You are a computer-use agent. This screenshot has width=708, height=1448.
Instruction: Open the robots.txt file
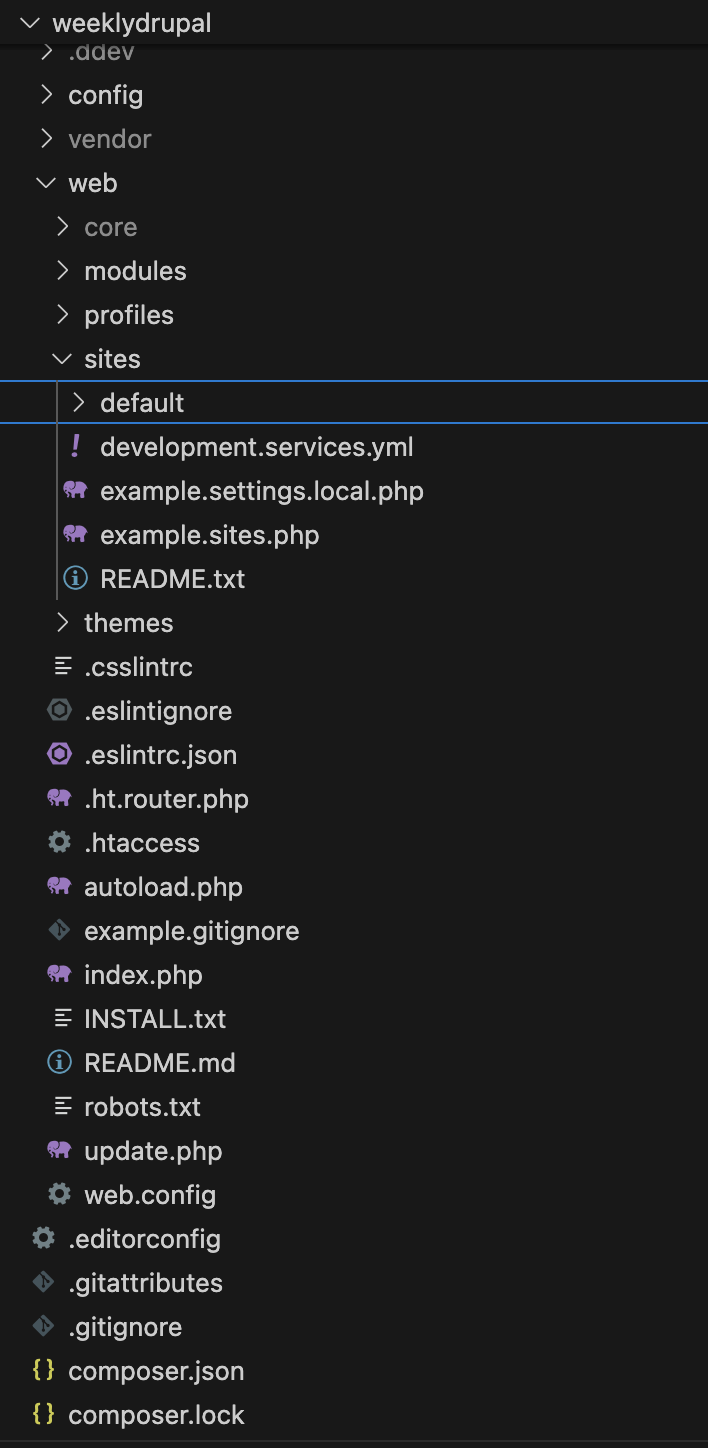coord(142,1107)
